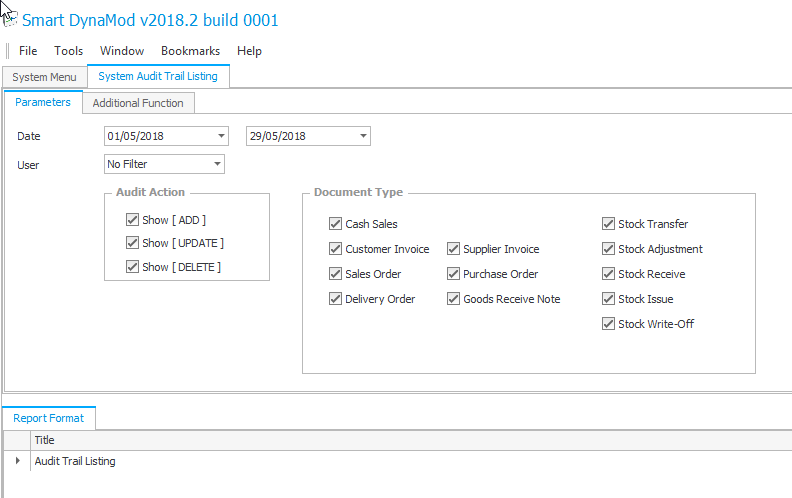792x498 pixels.
Task: Toggle the Cash Sales checkbox
Action: (335, 224)
